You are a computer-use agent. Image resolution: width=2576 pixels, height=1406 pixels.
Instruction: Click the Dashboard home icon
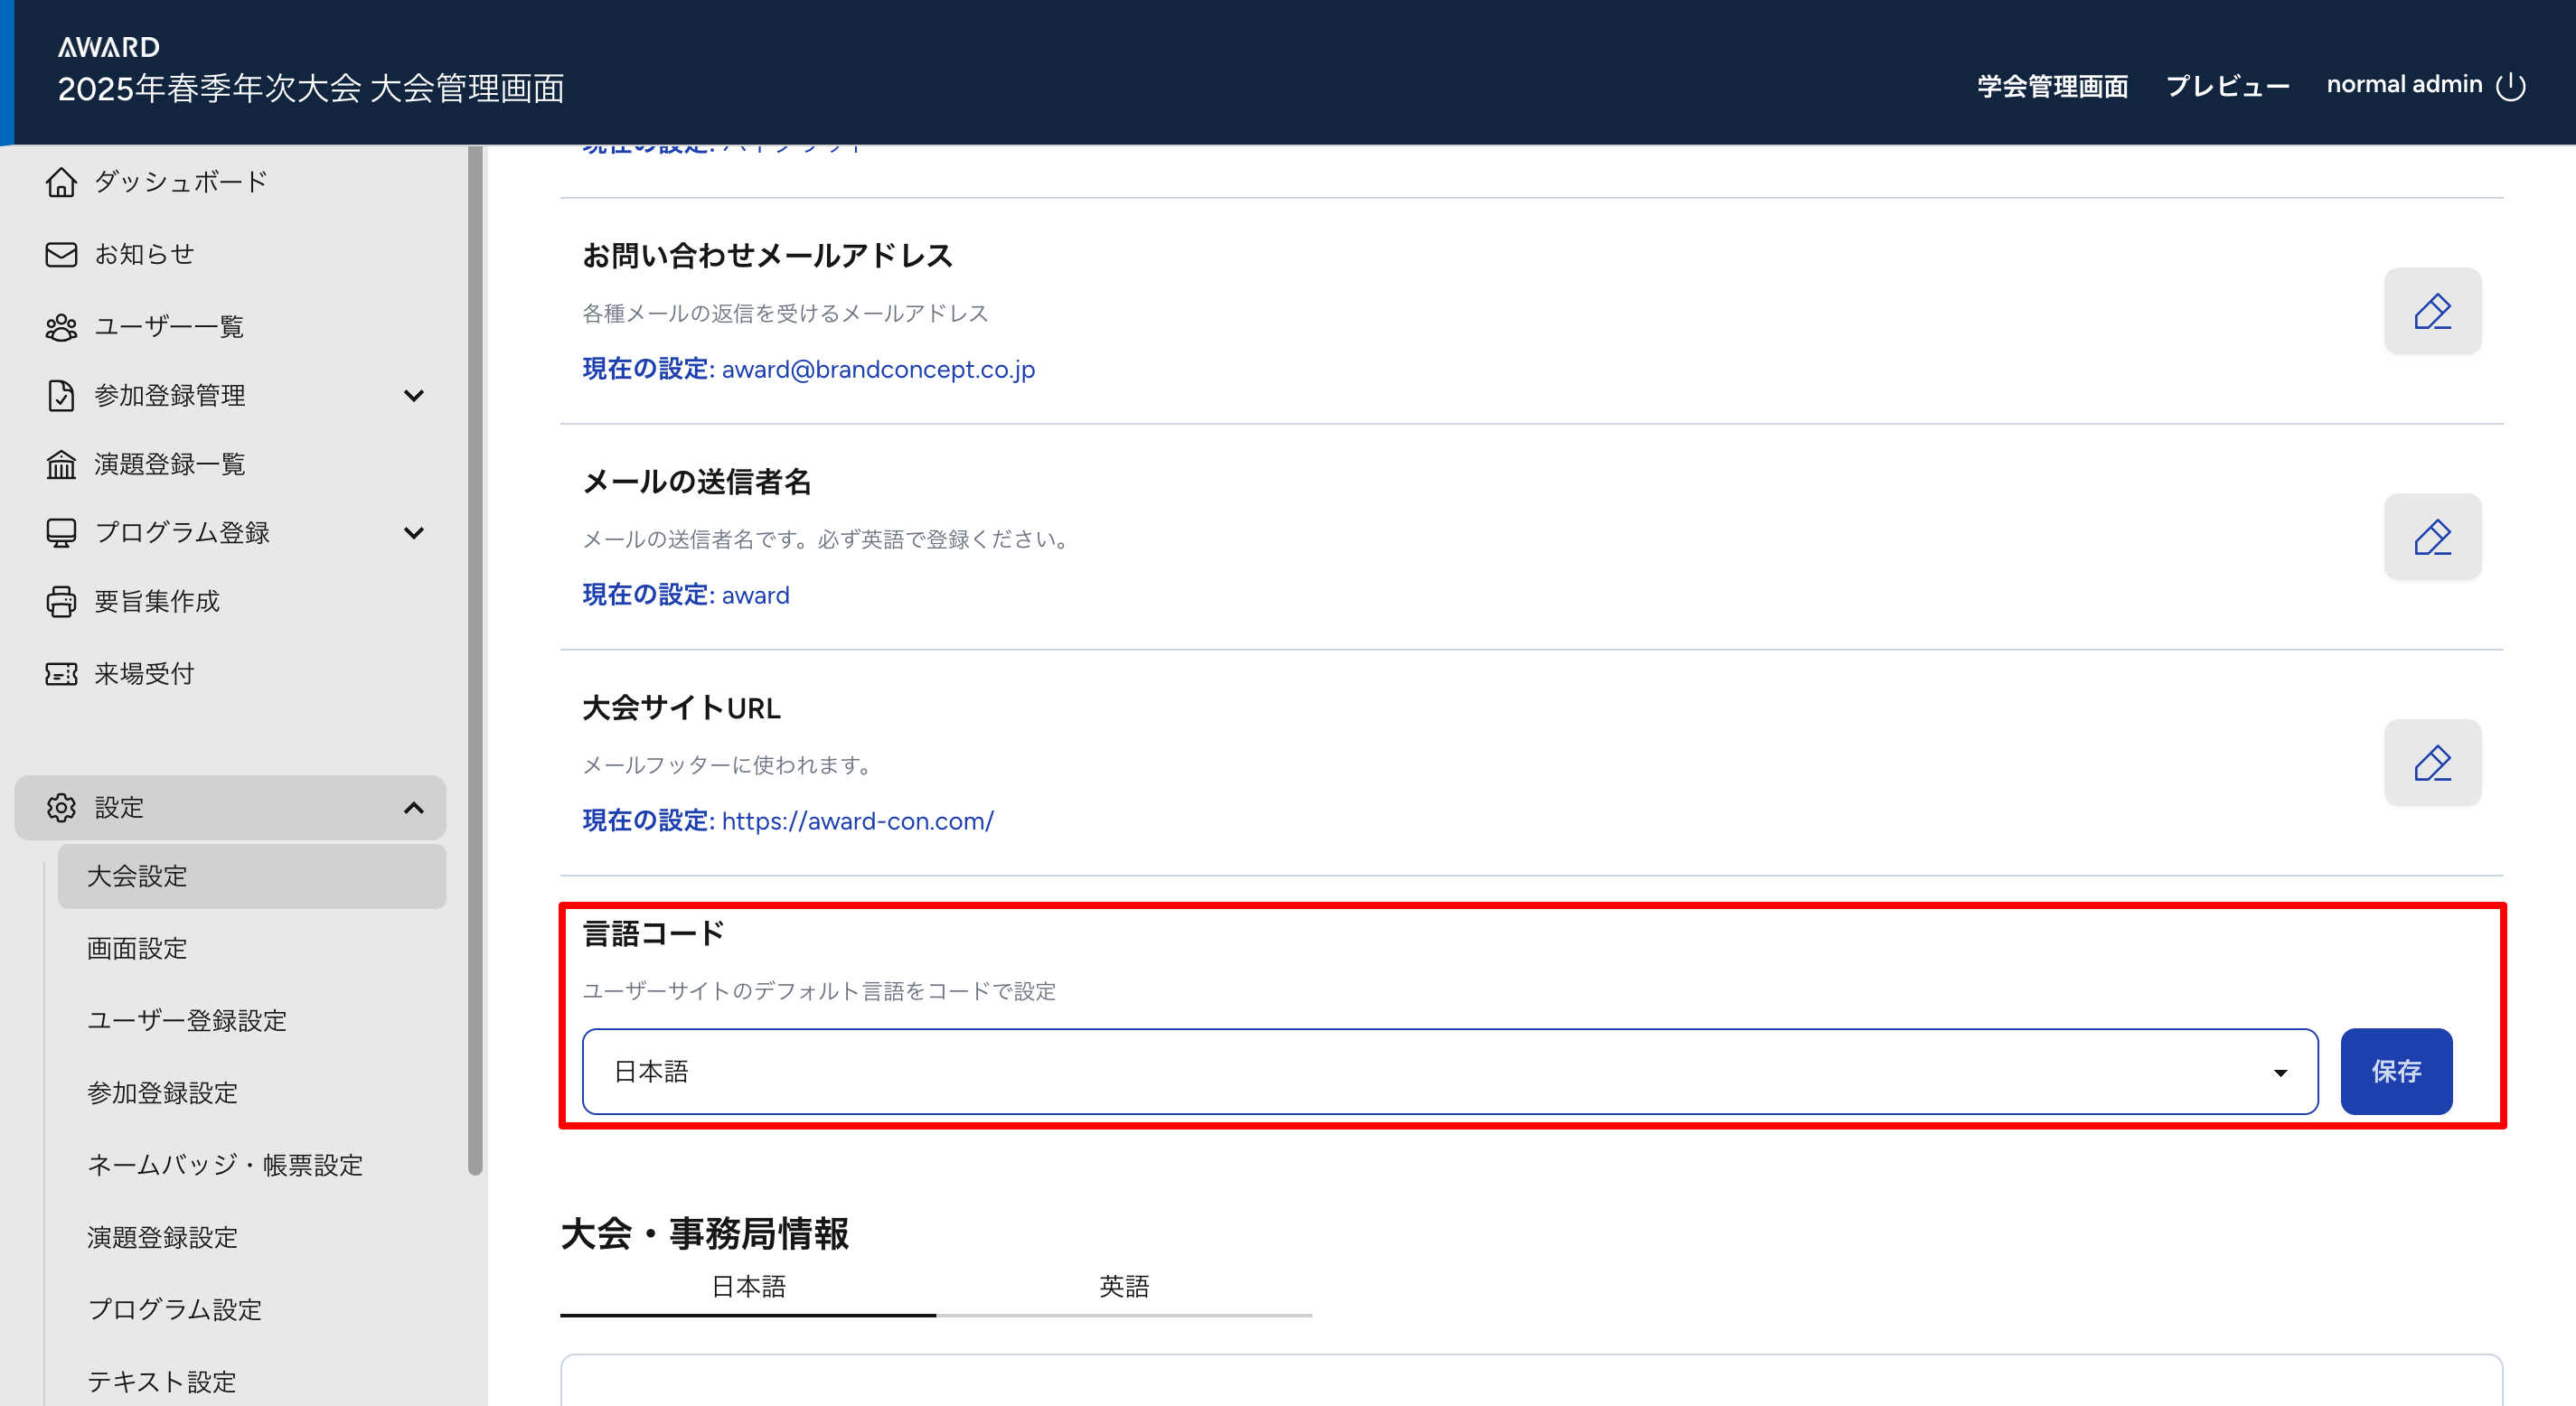coord(61,182)
